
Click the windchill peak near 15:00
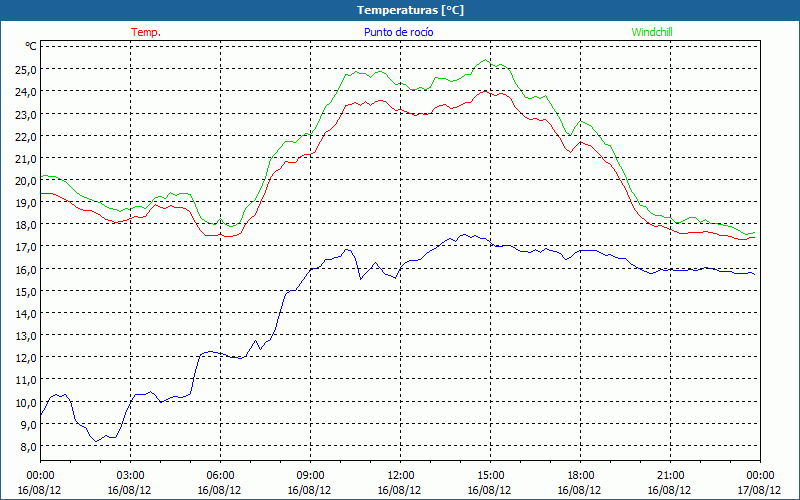(x=485, y=60)
